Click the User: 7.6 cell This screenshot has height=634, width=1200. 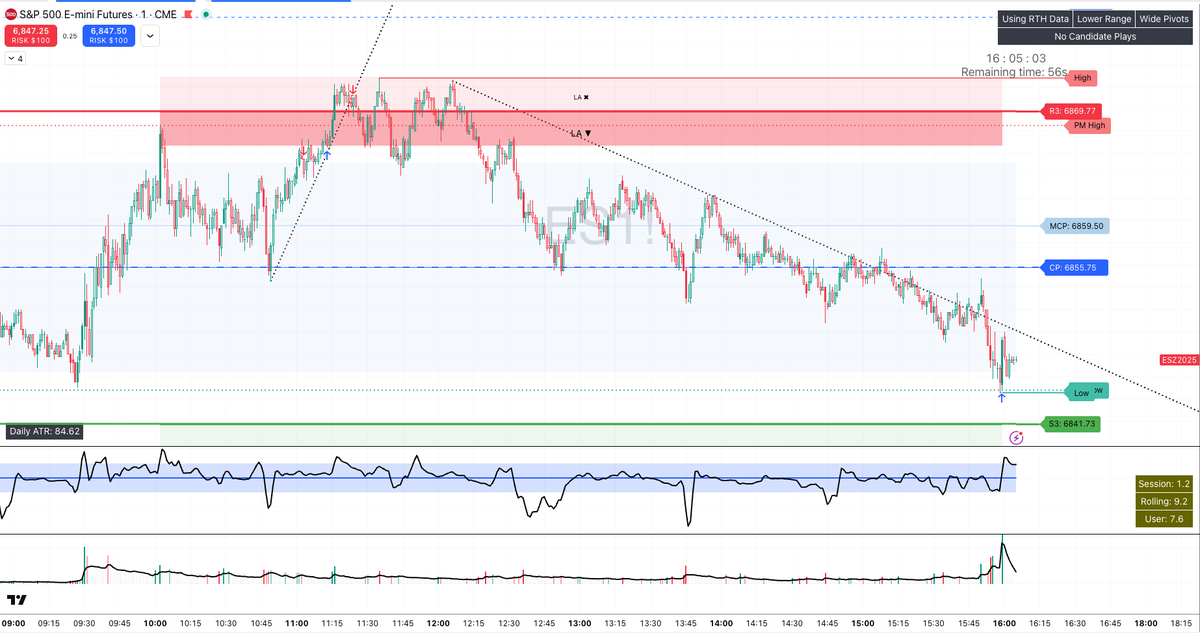click(1163, 518)
